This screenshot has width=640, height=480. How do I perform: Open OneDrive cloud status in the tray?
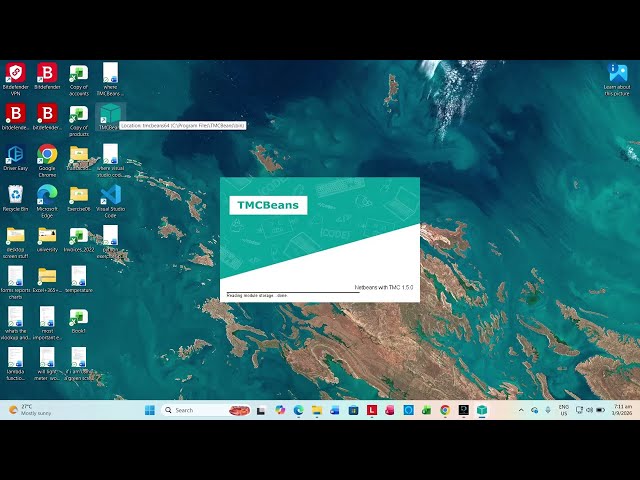[534, 410]
